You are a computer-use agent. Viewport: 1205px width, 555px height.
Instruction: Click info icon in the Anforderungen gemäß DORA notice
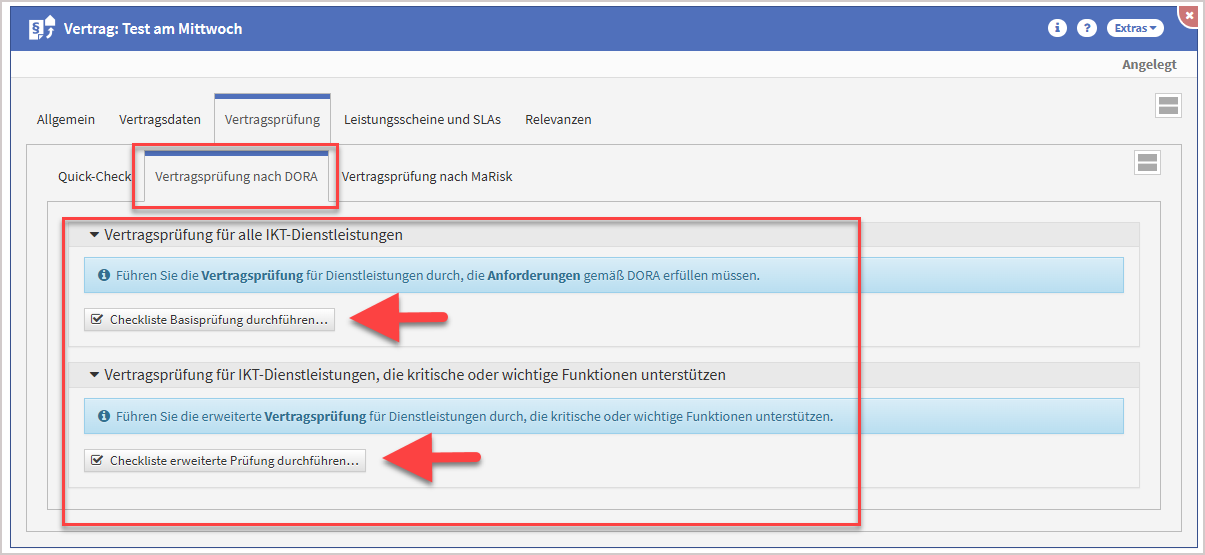[x=104, y=275]
